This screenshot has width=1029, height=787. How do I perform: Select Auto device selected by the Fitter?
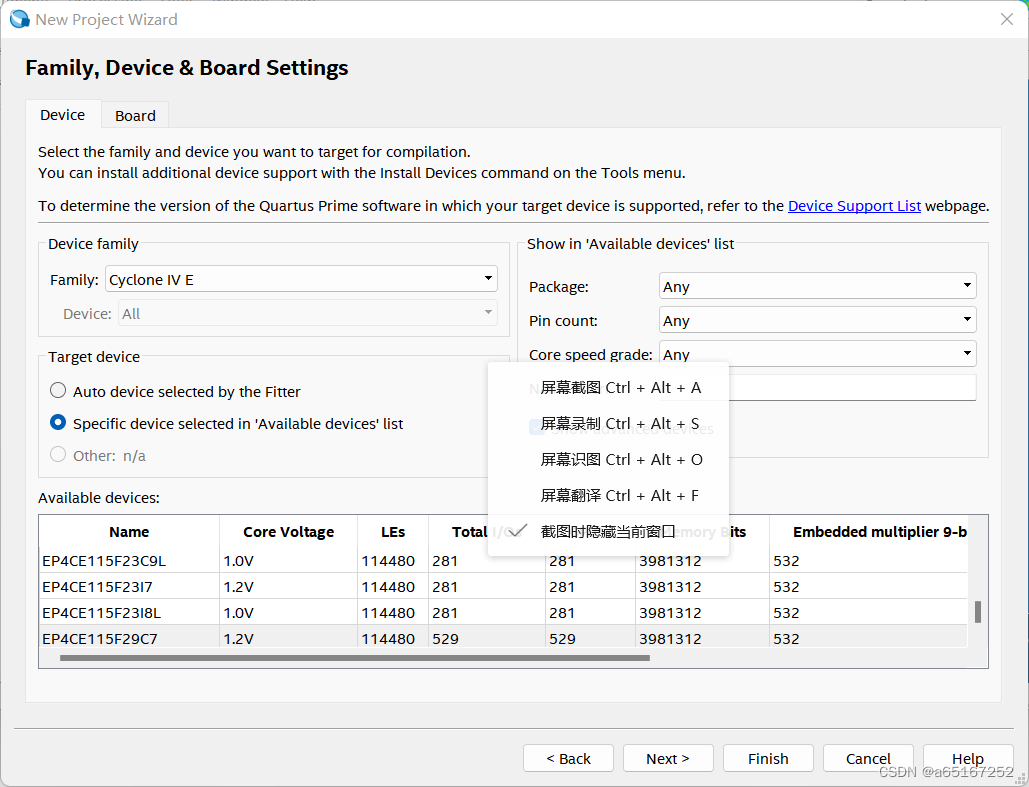(x=175, y=391)
